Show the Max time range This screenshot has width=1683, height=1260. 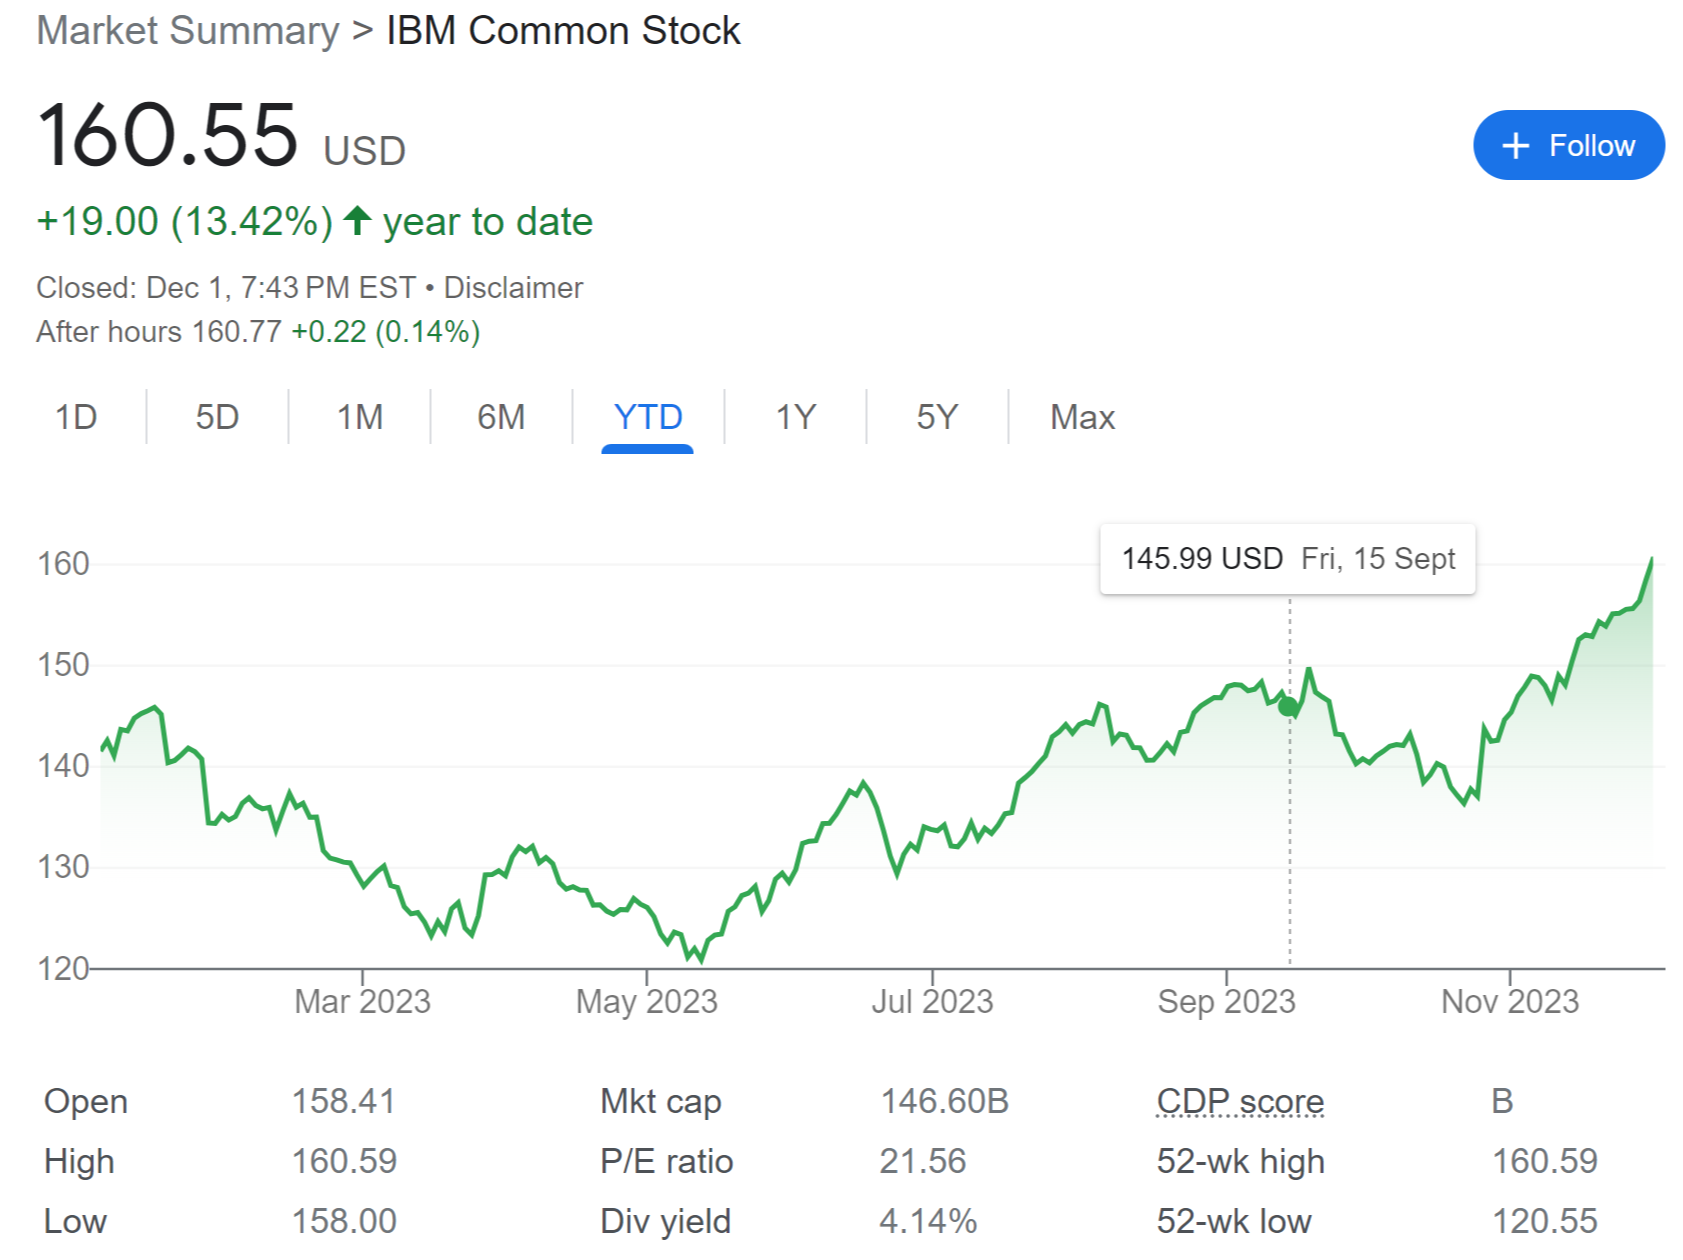(1082, 417)
